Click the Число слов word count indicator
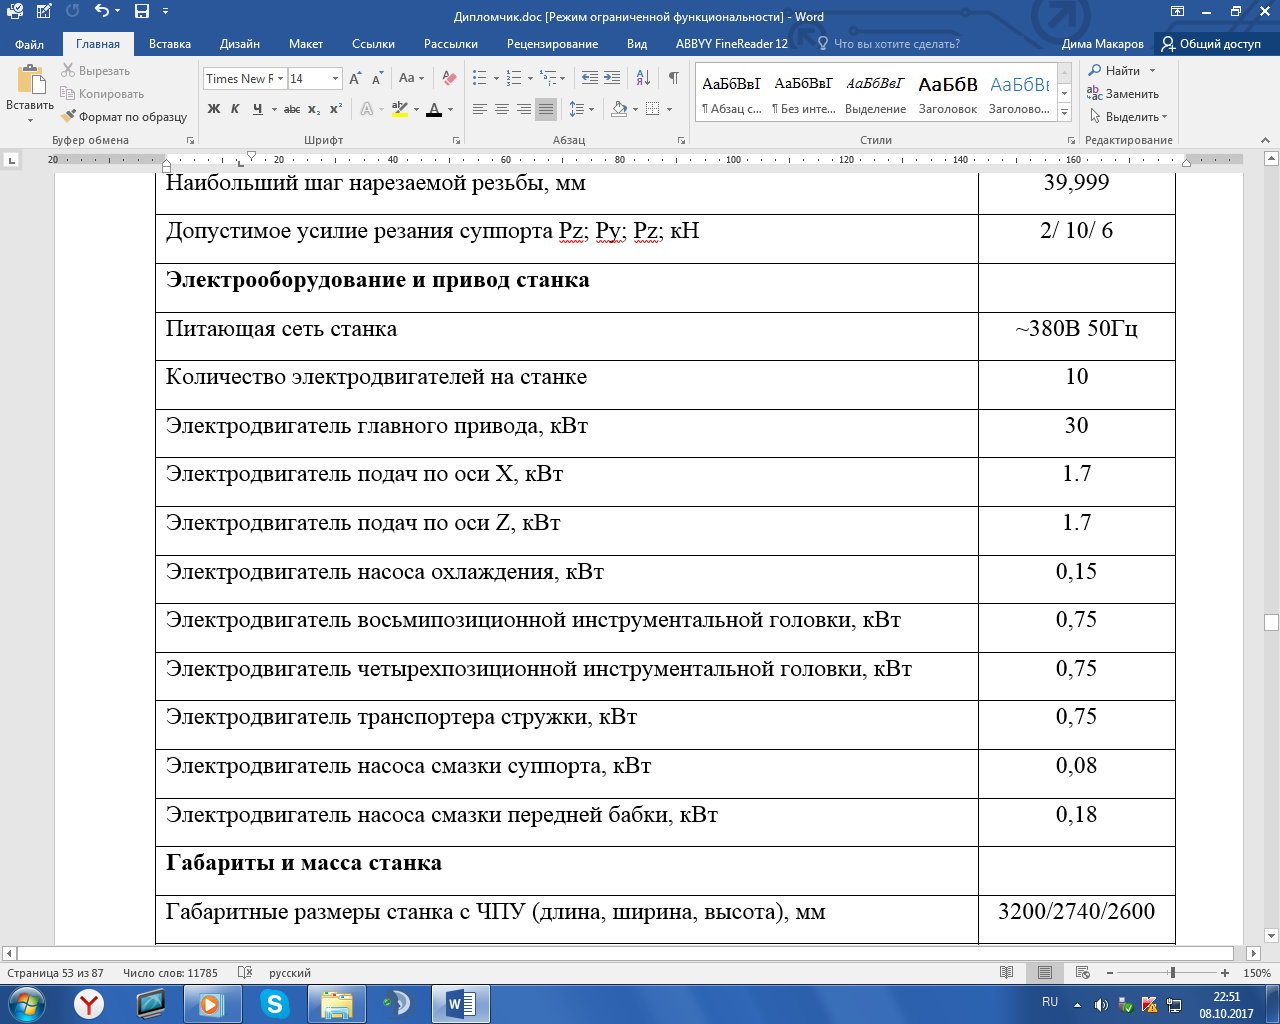Viewport: 1280px width, 1024px height. click(x=170, y=973)
